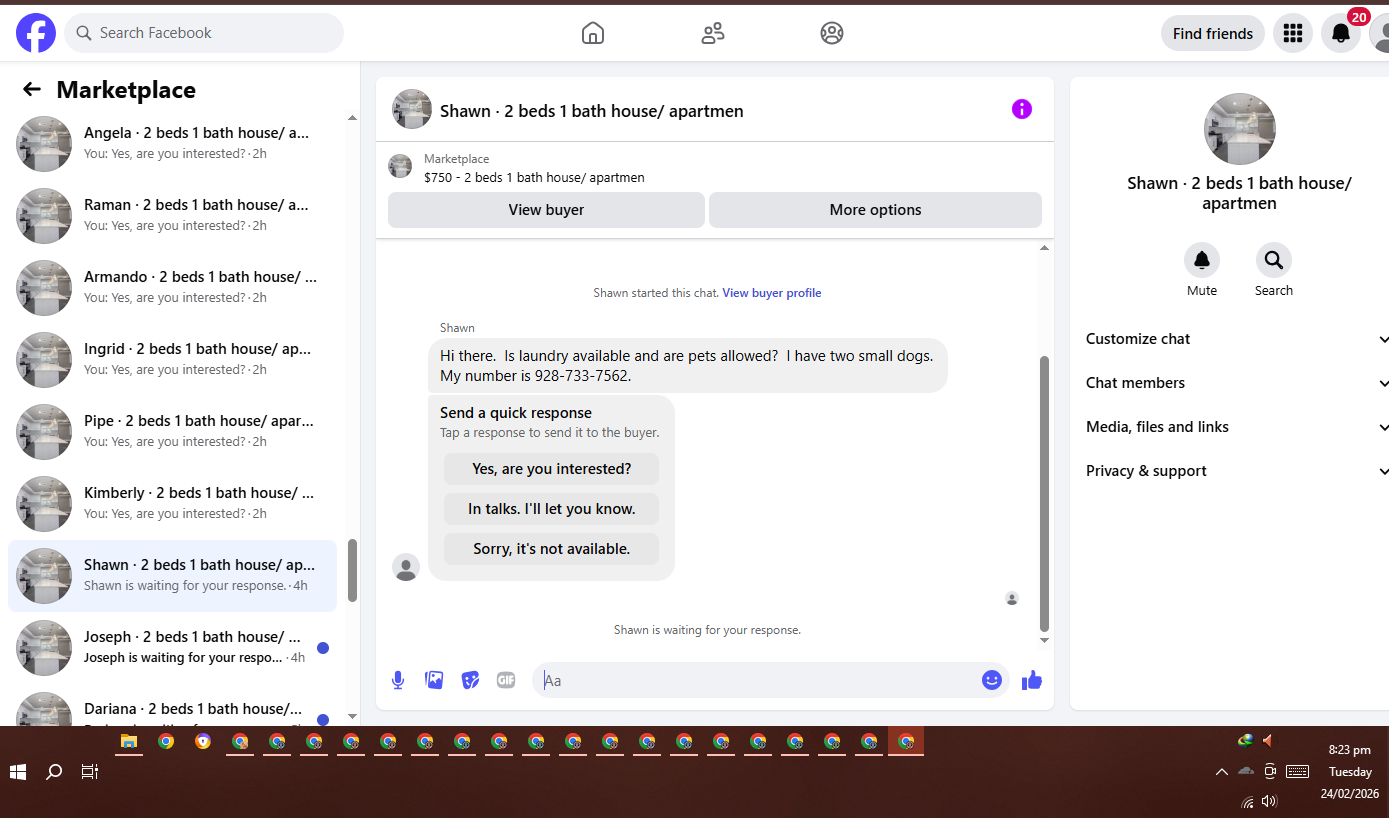The width and height of the screenshot is (1389, 818).
Task: Open Joseph's unread conversation
Action: 172,648
